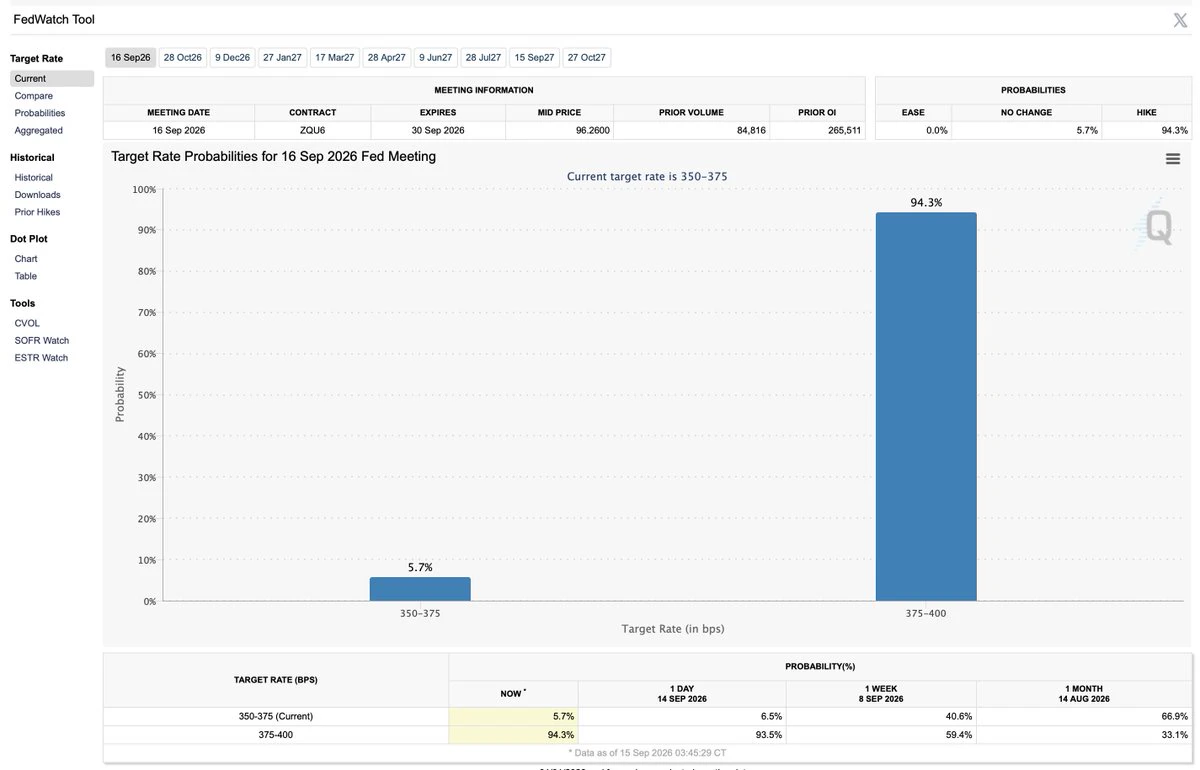
Task: Select the 15 Sep27 meeting tab
Action: (x=535, y=58)
